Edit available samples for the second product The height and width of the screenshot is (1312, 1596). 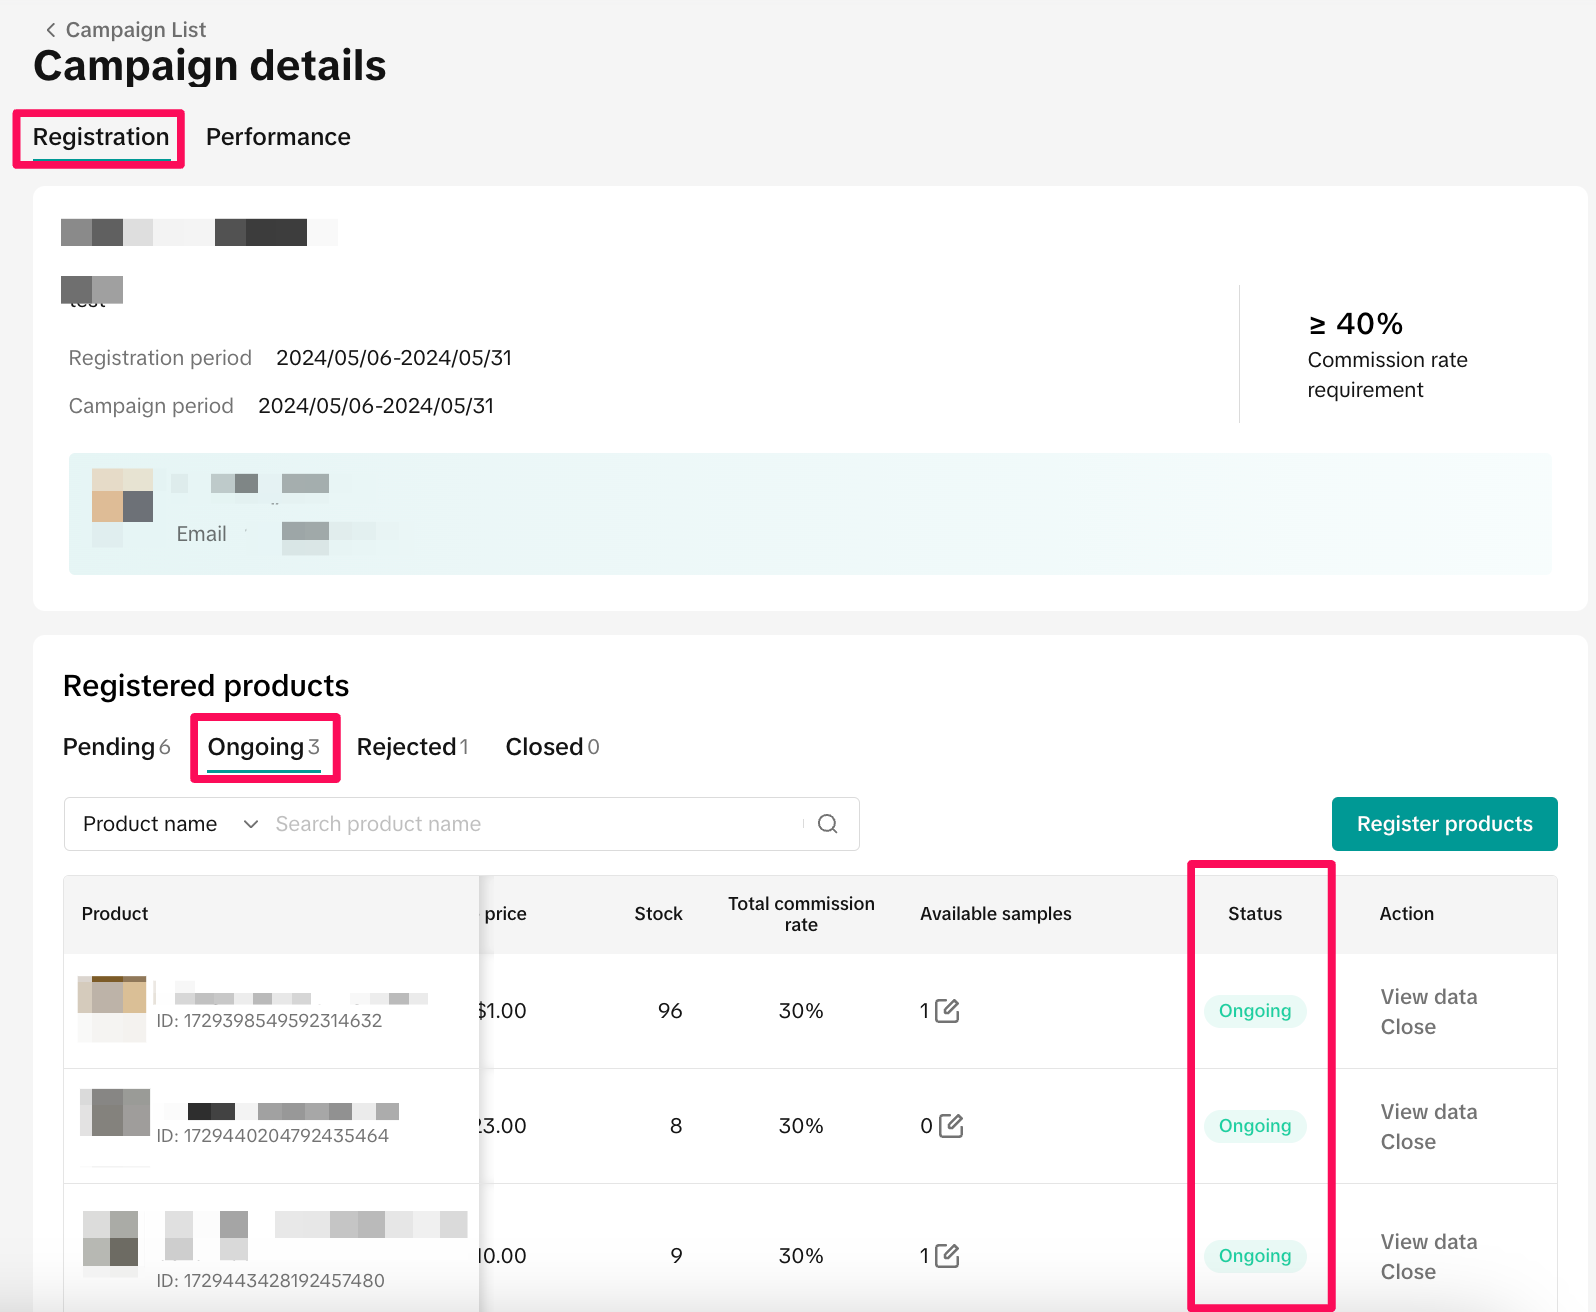pos(951,1126)
